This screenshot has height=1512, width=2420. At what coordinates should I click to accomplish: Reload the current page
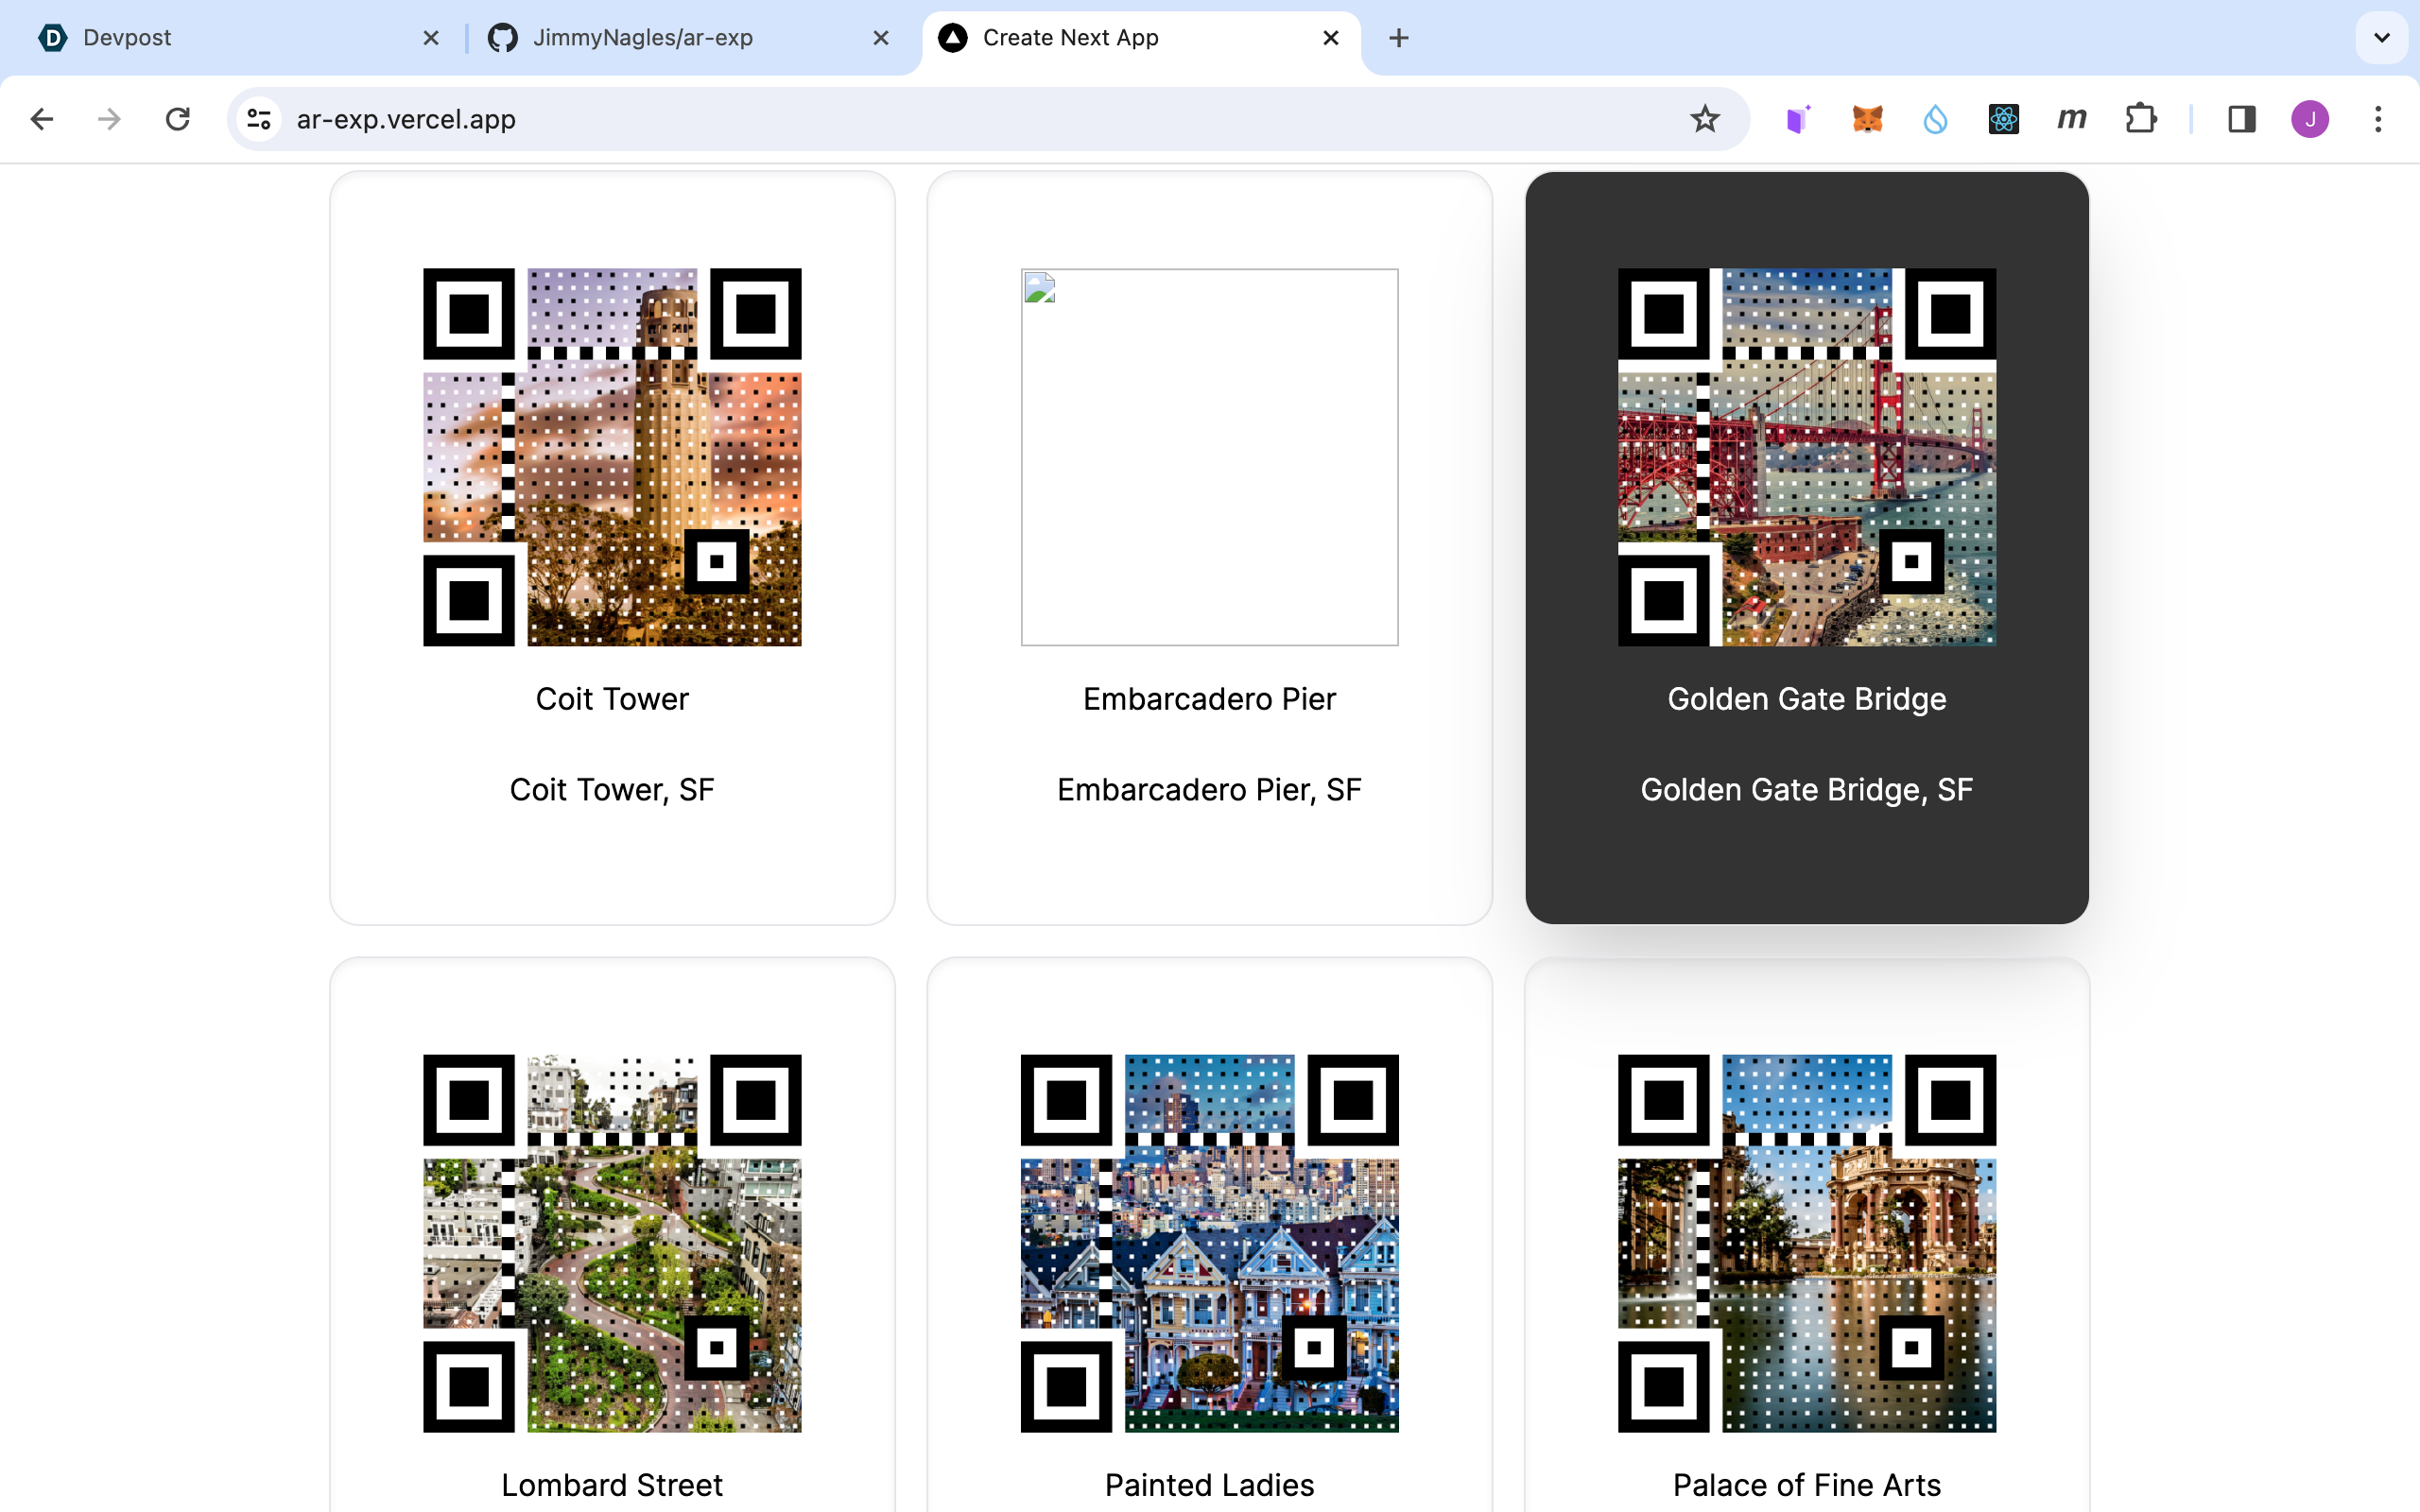coord(178,119)
